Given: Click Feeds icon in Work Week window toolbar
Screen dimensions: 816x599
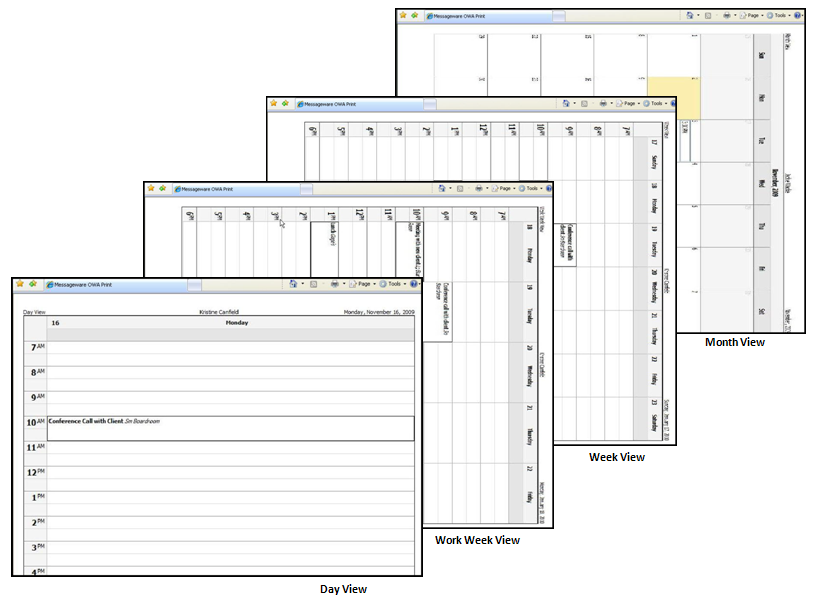Looking at the screenshot, I should point(460,188).
